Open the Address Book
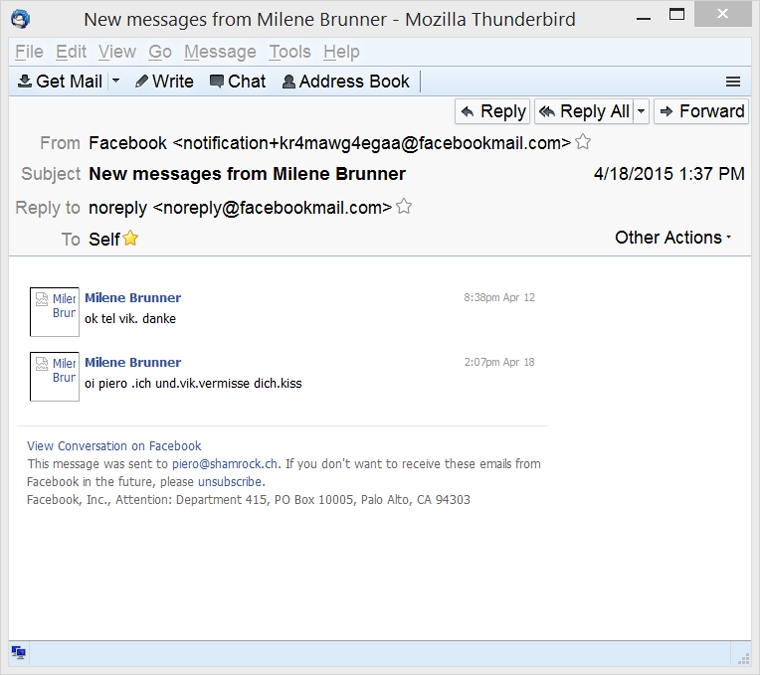 345,82
